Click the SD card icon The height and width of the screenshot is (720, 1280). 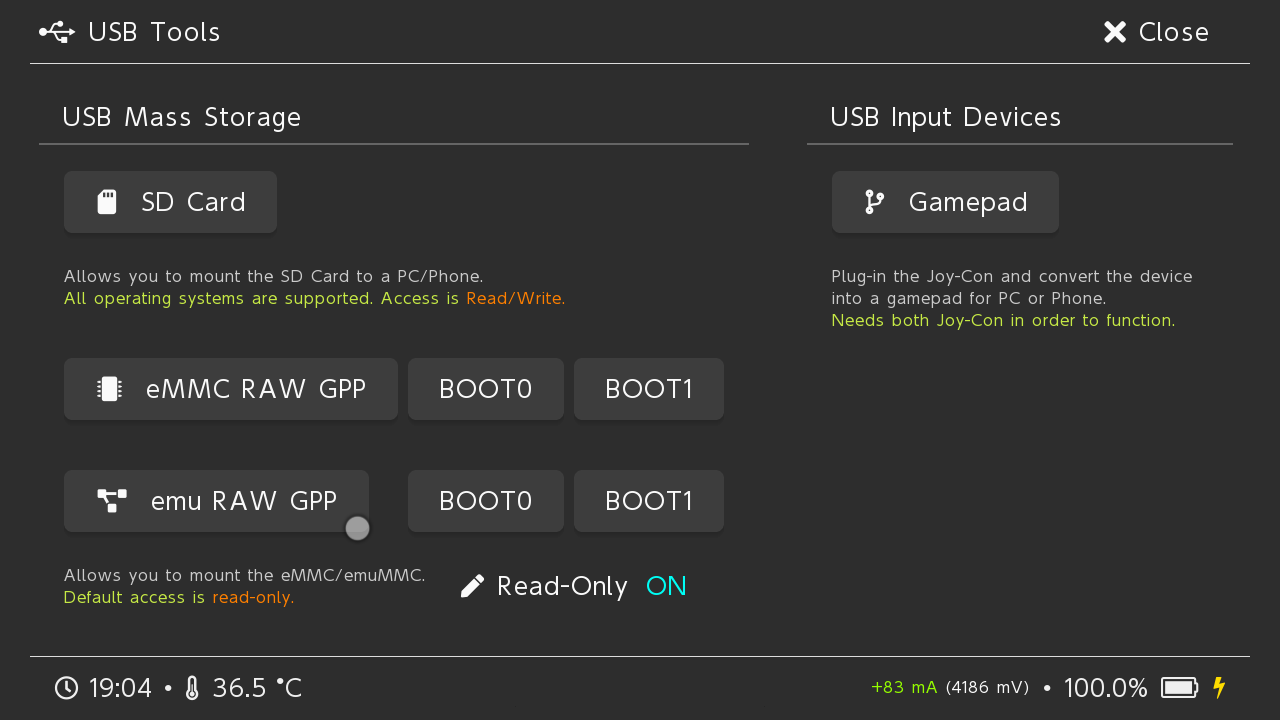[107, 202]
